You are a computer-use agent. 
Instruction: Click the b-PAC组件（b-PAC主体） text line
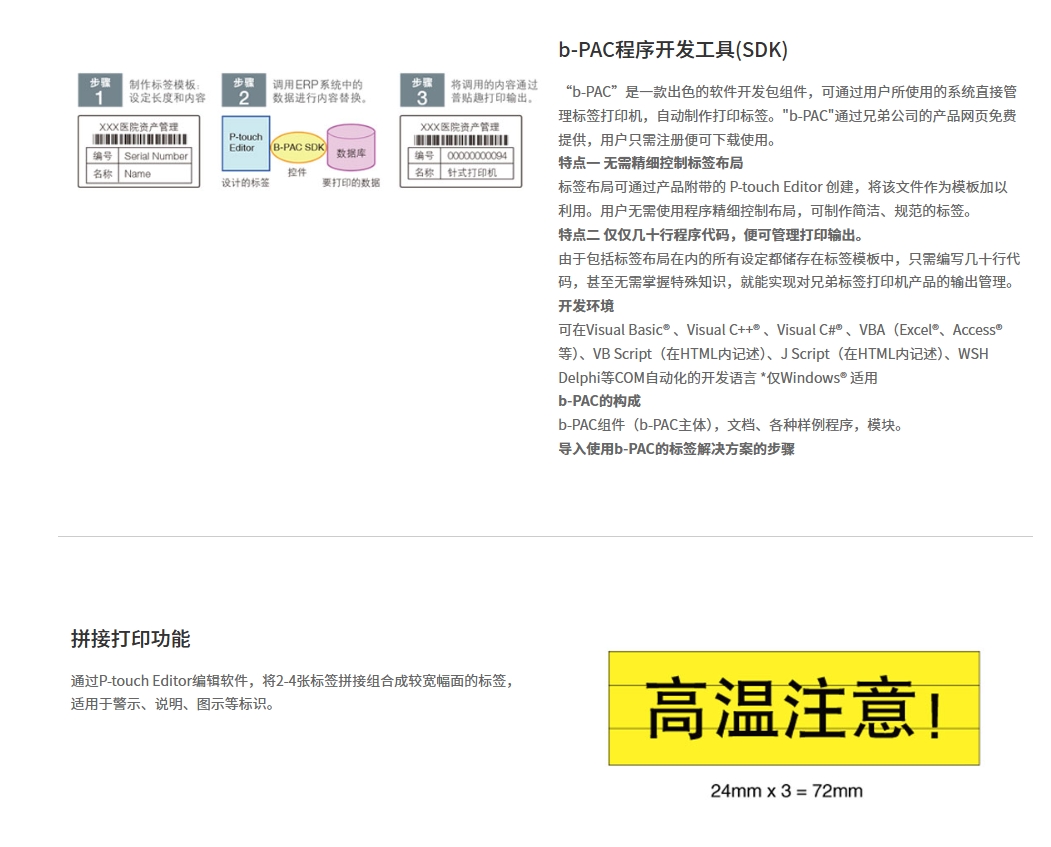[x=731, y=425]
